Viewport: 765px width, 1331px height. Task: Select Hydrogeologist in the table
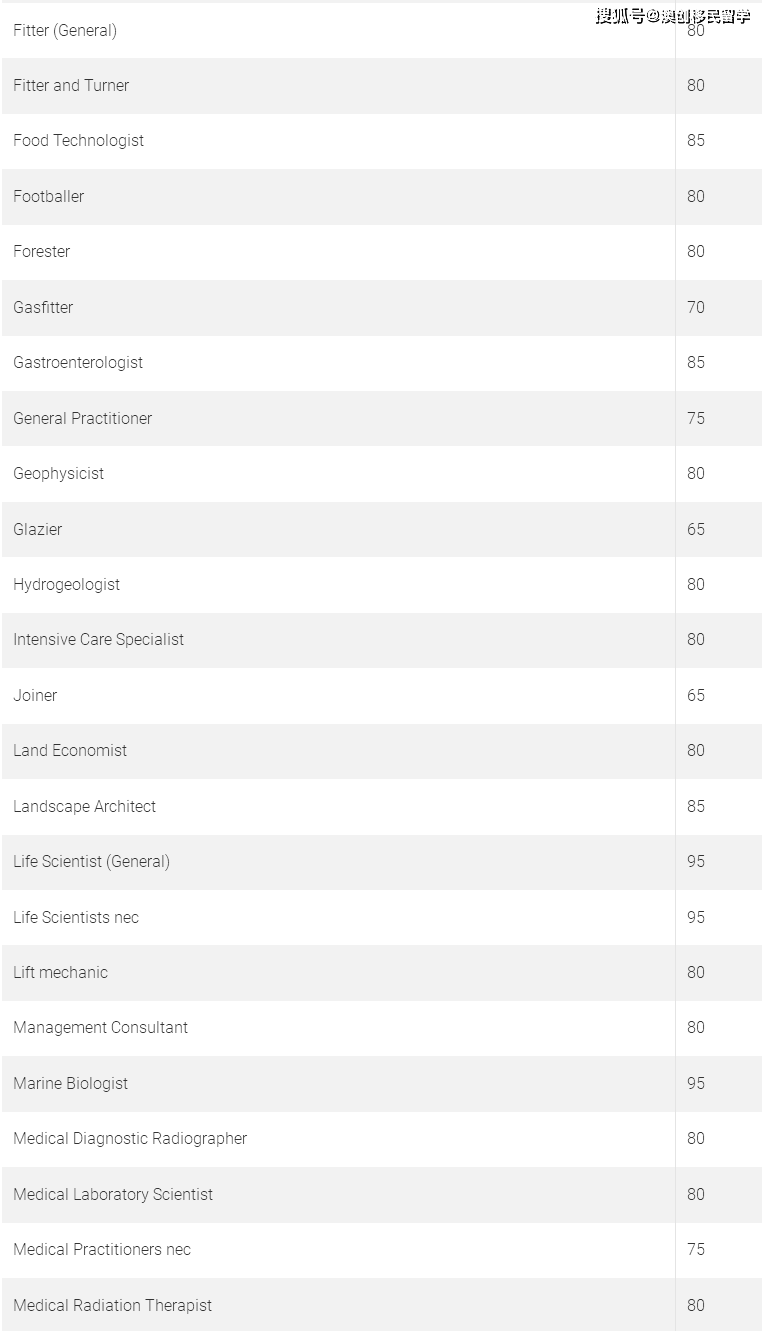66,585
